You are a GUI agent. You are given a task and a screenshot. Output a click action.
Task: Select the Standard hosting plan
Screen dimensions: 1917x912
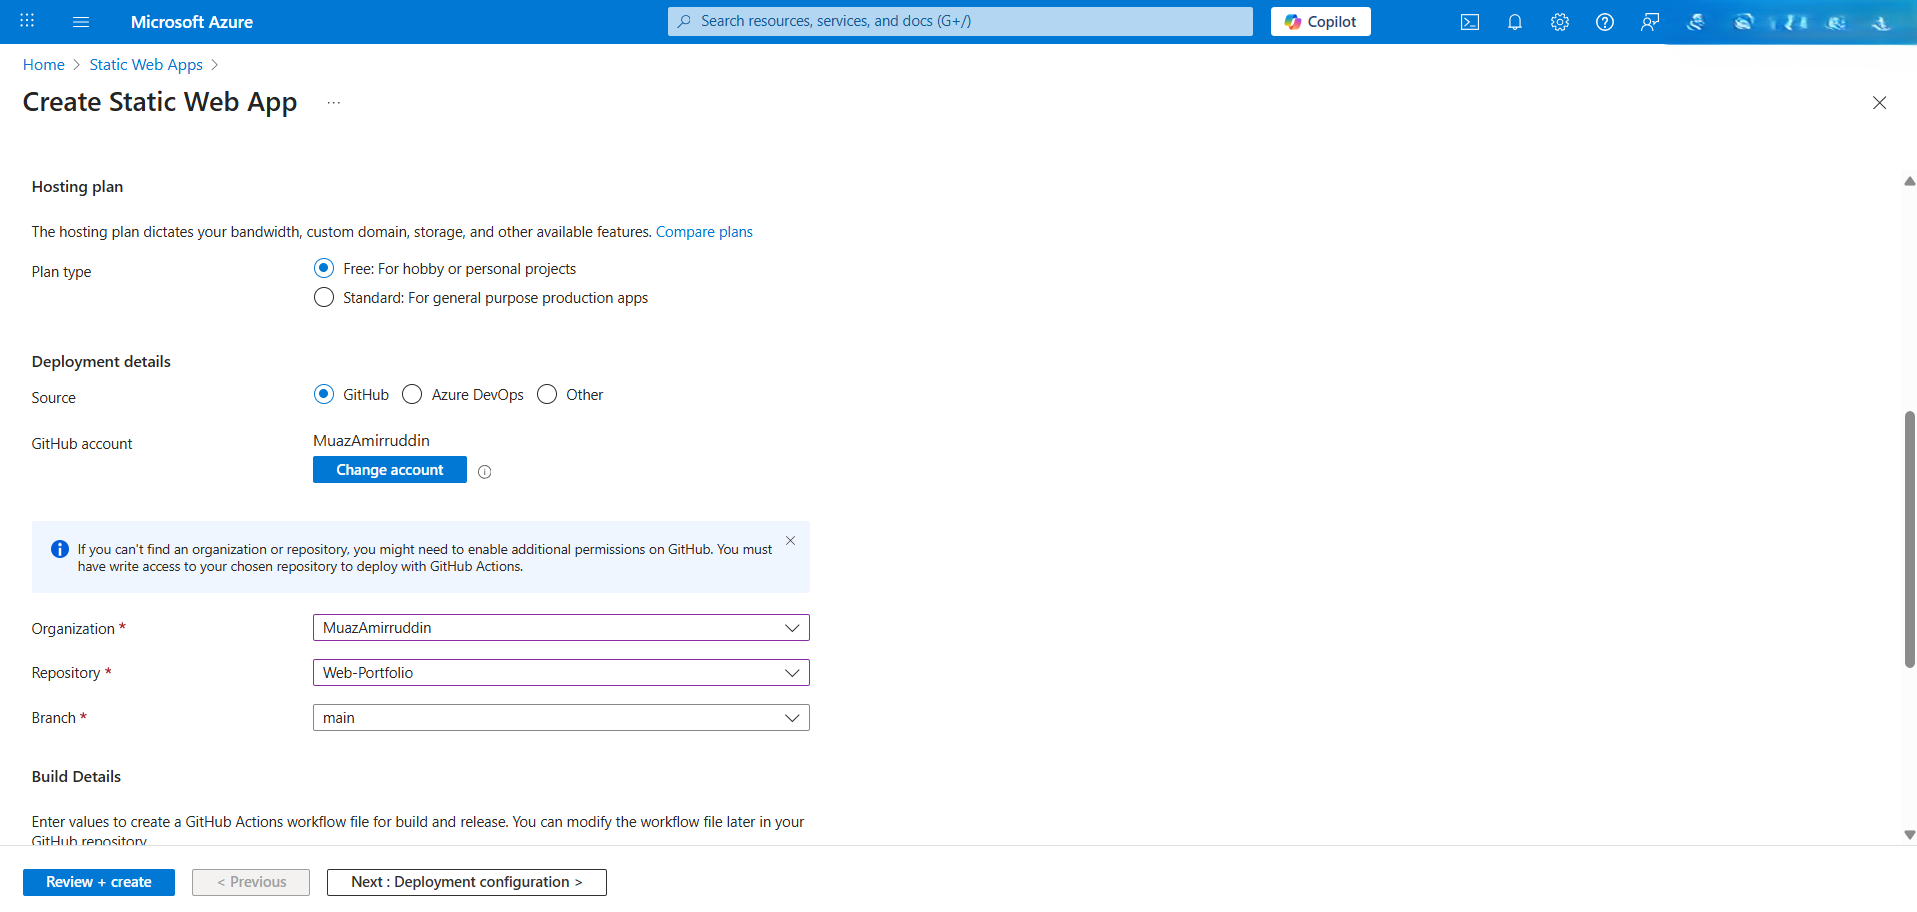point(323,297)
